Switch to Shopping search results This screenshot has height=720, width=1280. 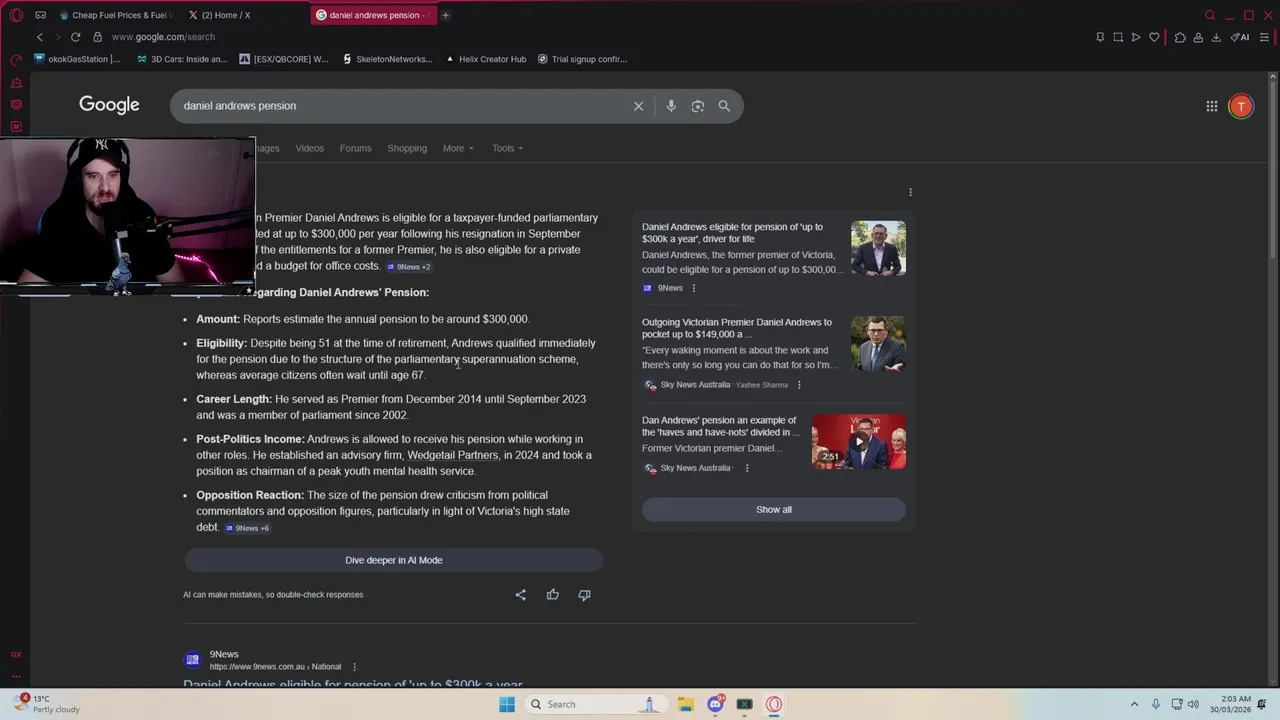407,148
